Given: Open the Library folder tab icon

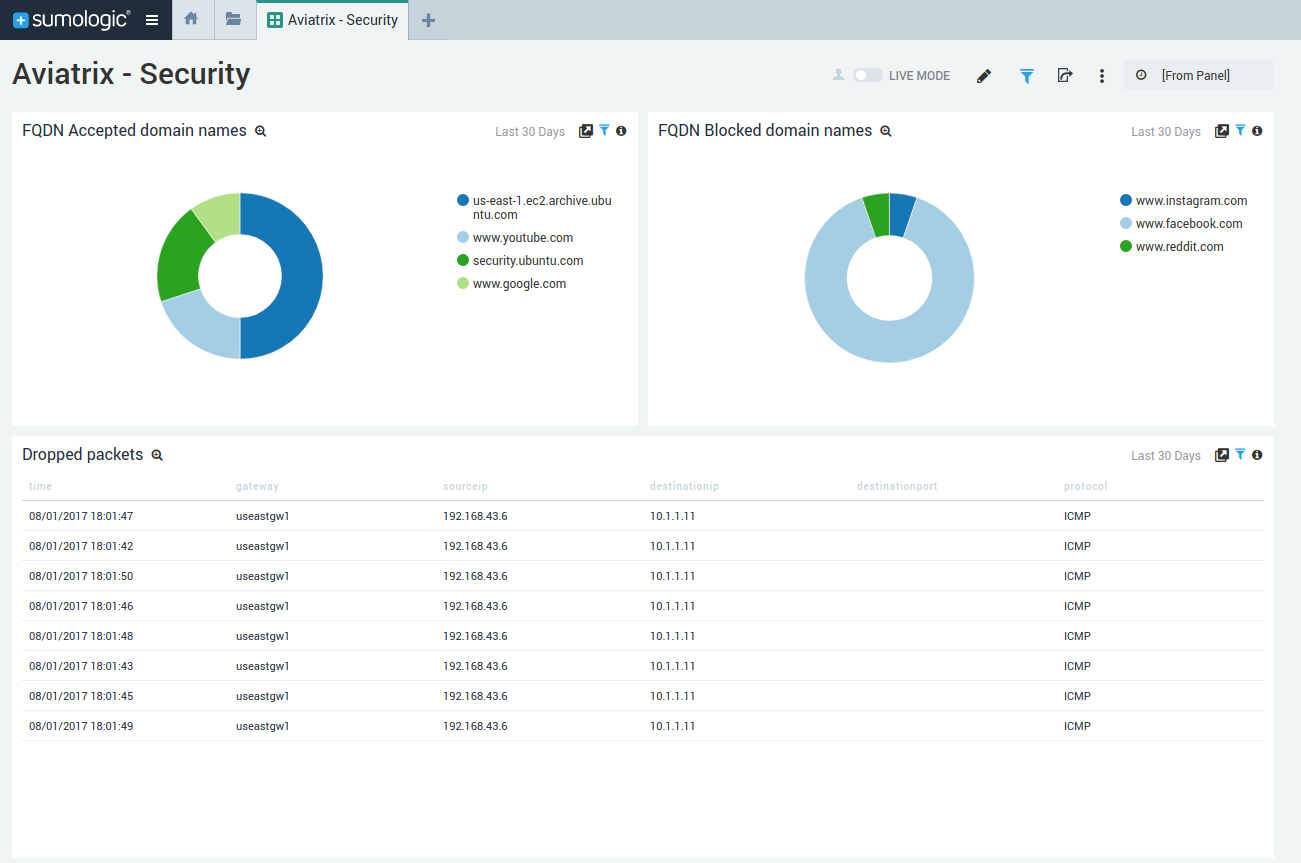Looking at the screenshot, I should click(233, 19).
